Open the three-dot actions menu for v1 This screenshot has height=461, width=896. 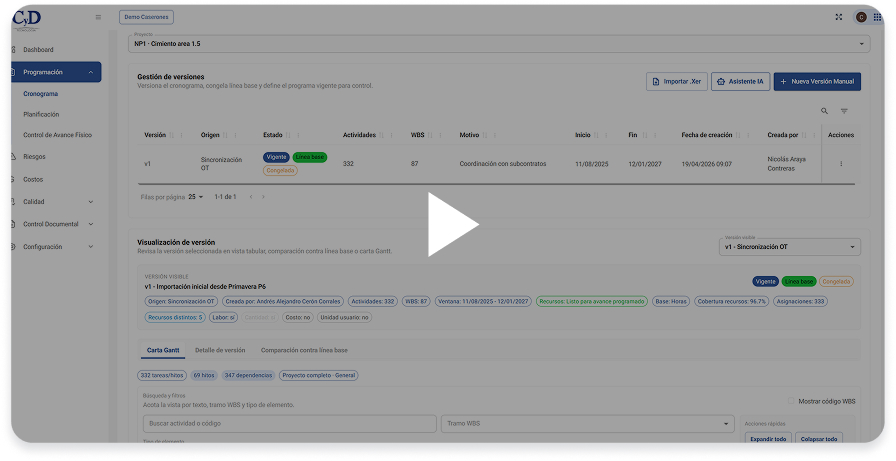click(x=841, y=163)
